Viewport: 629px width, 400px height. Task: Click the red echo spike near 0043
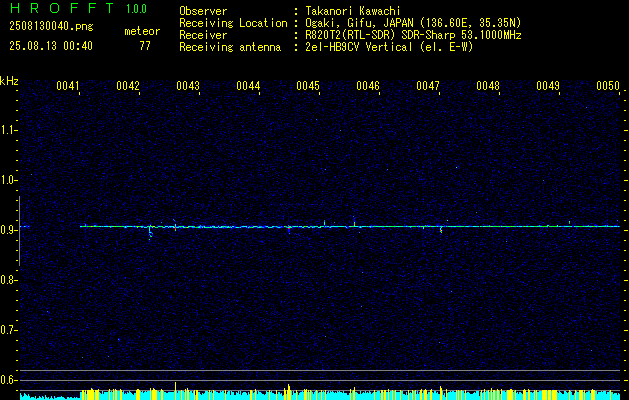point(175,226)
